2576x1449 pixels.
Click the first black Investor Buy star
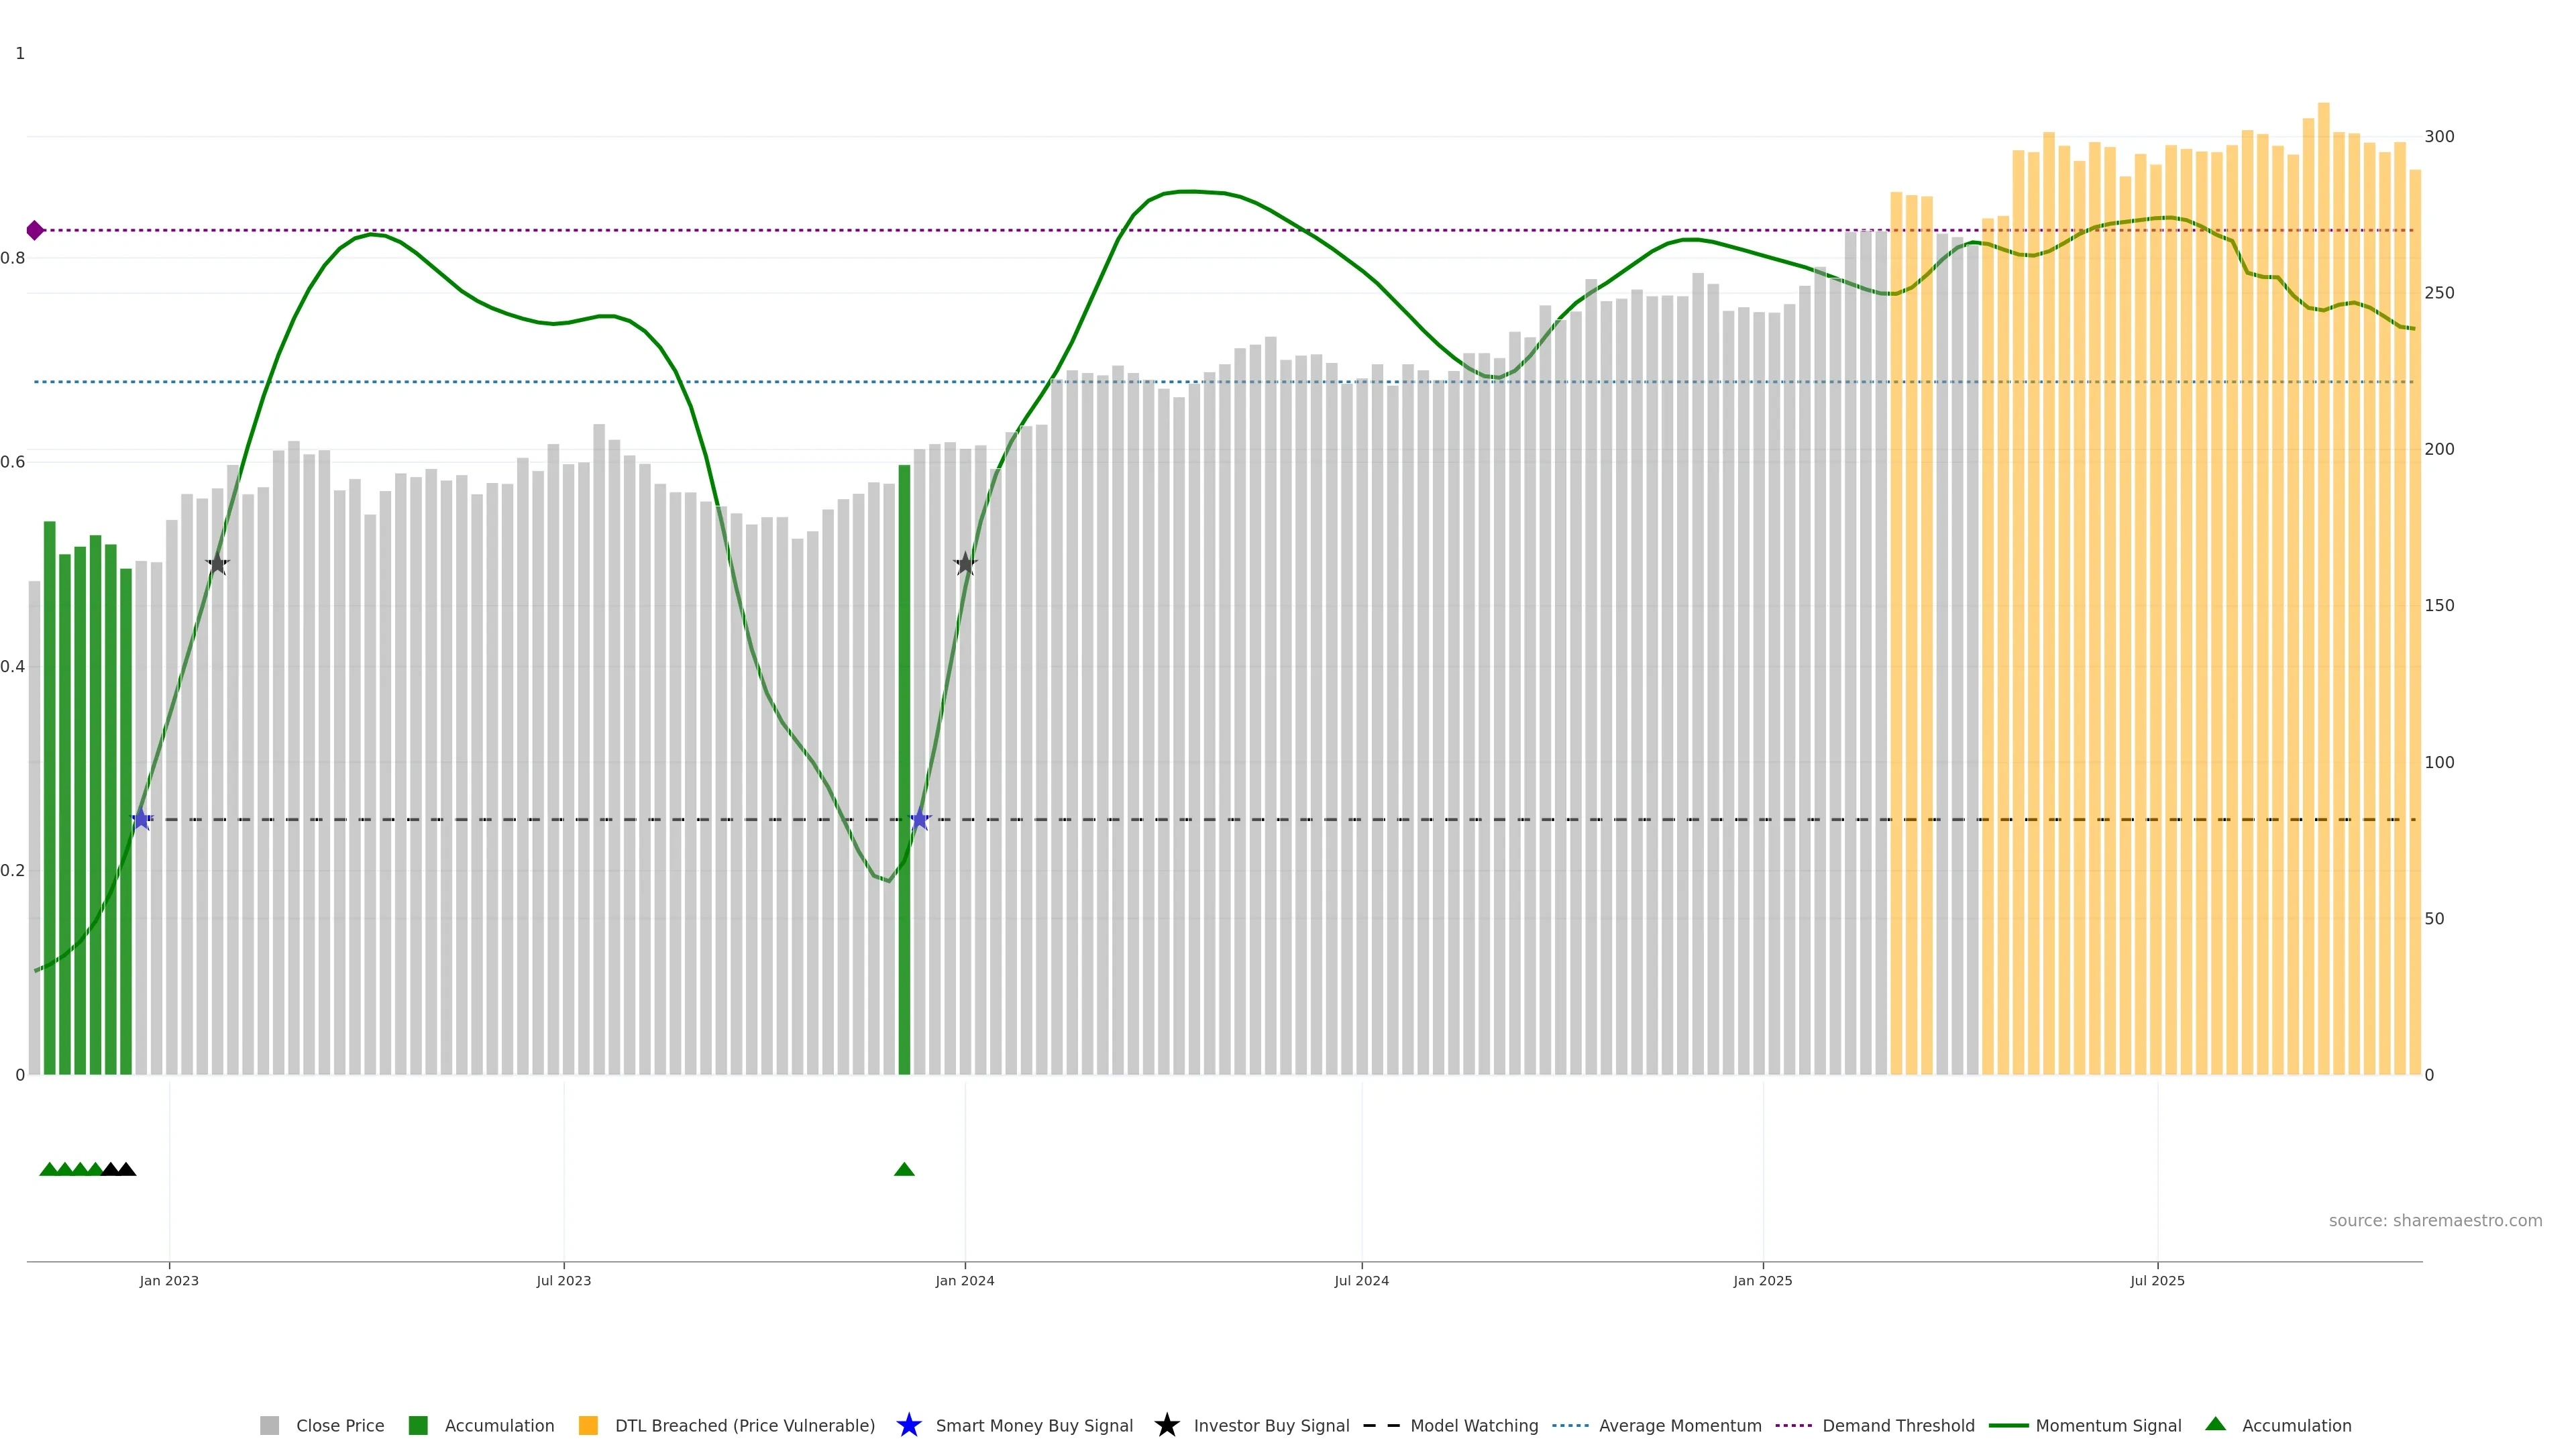218,564
